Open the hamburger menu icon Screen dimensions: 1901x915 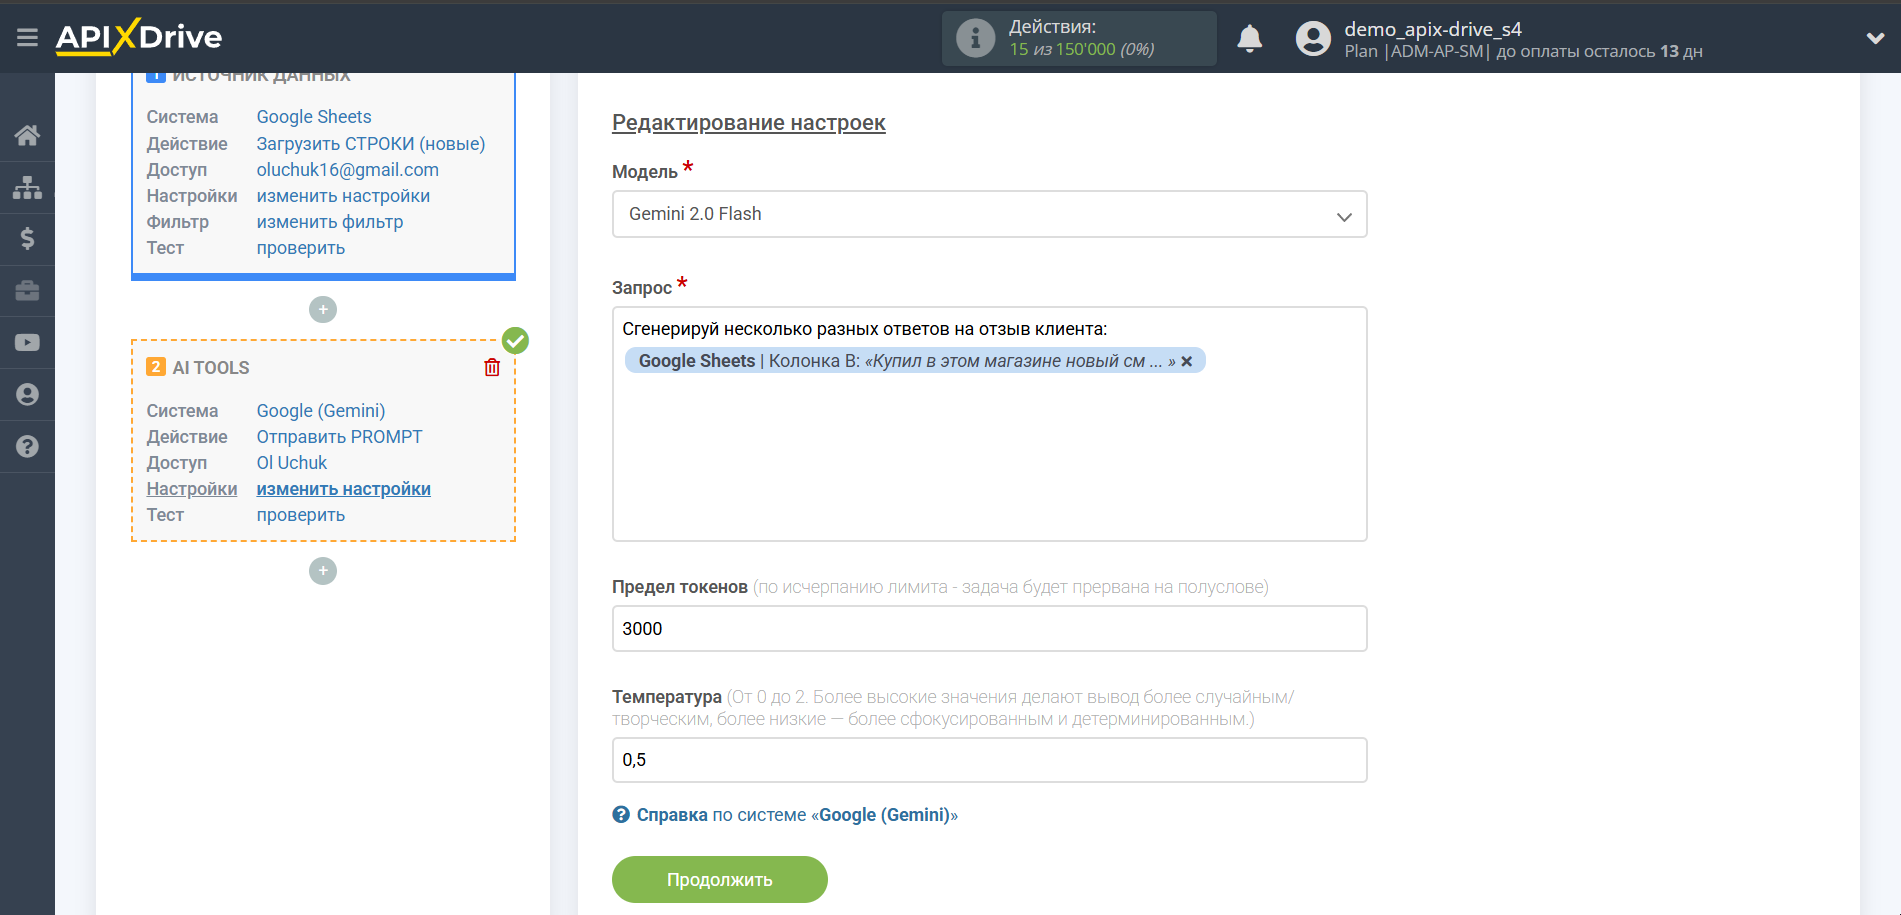point(27,37)
